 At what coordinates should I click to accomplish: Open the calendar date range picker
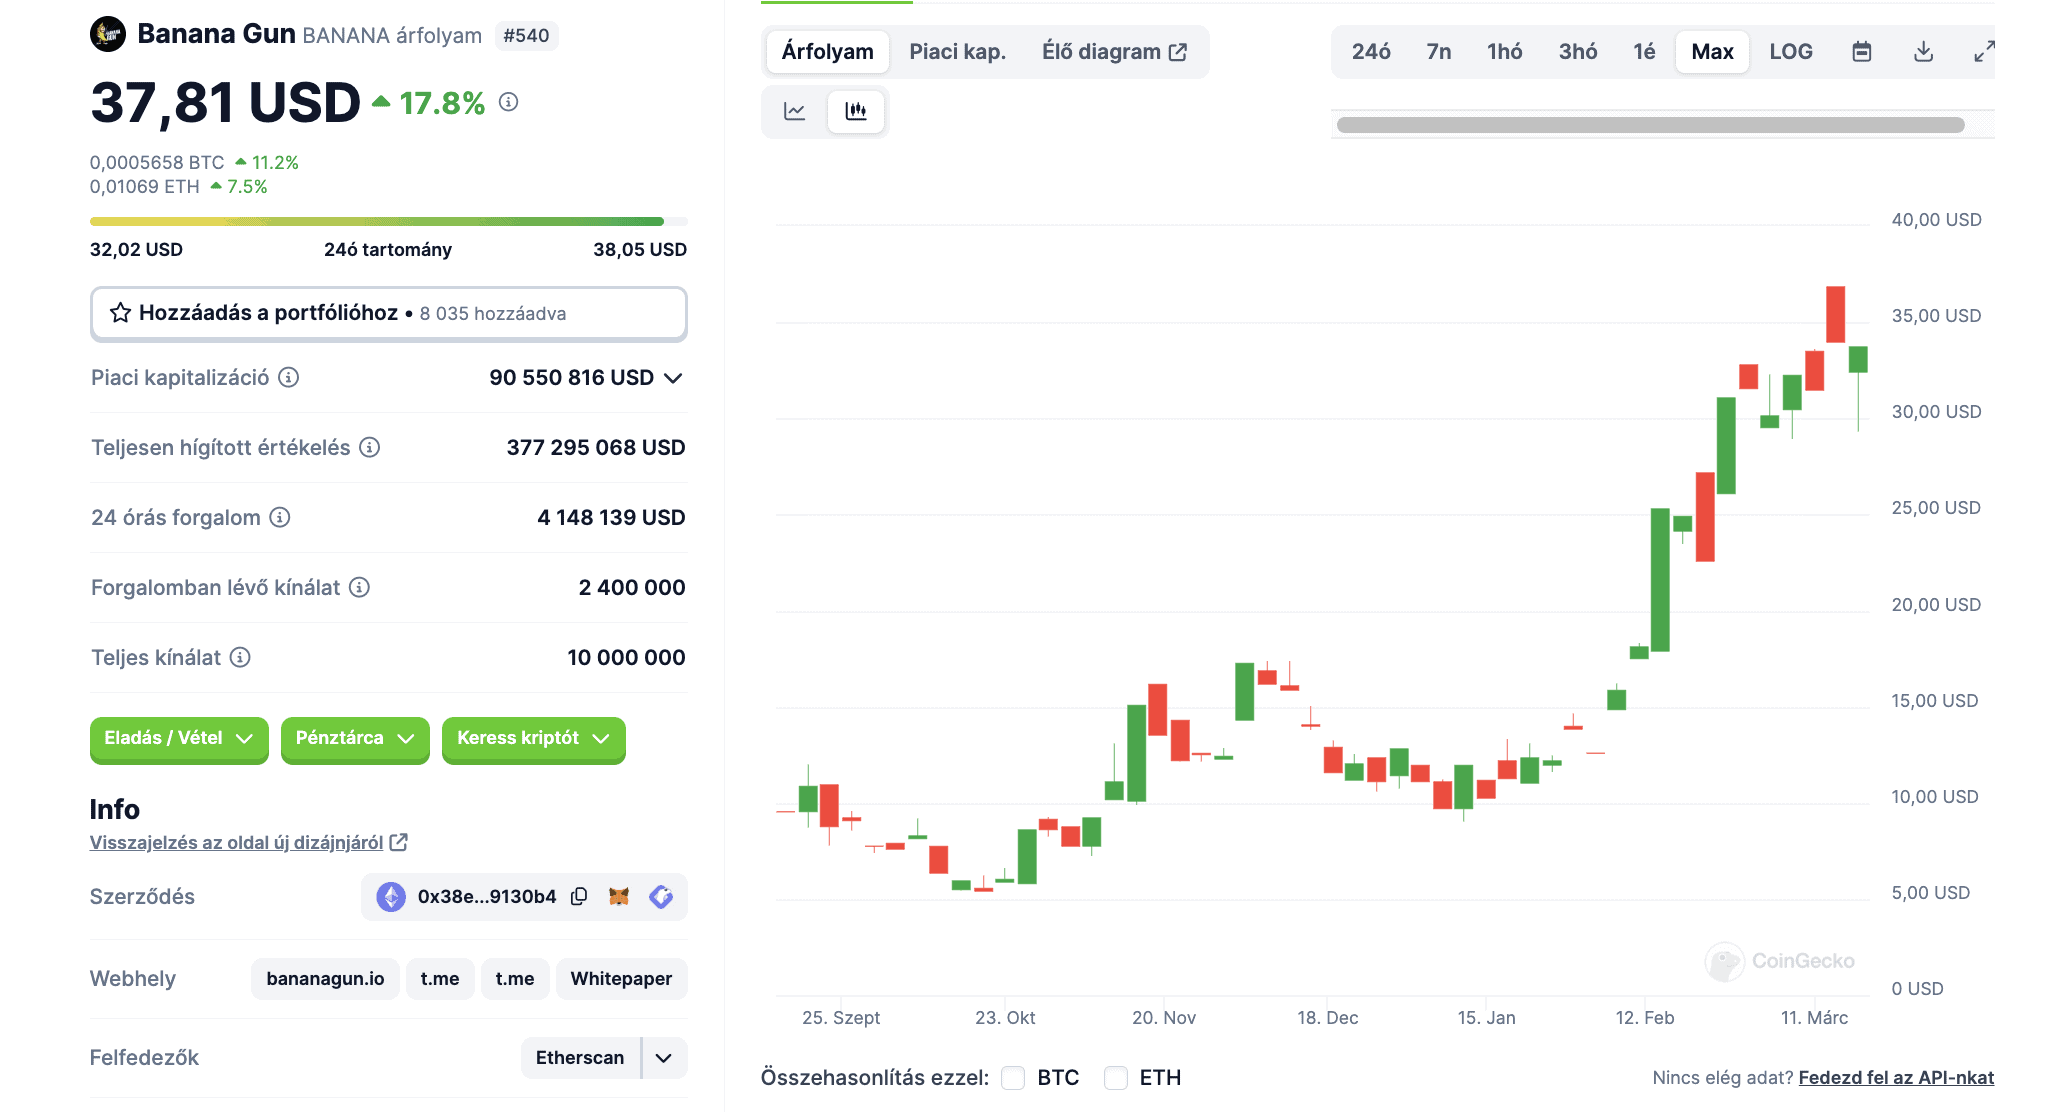tap(1862, 52)
